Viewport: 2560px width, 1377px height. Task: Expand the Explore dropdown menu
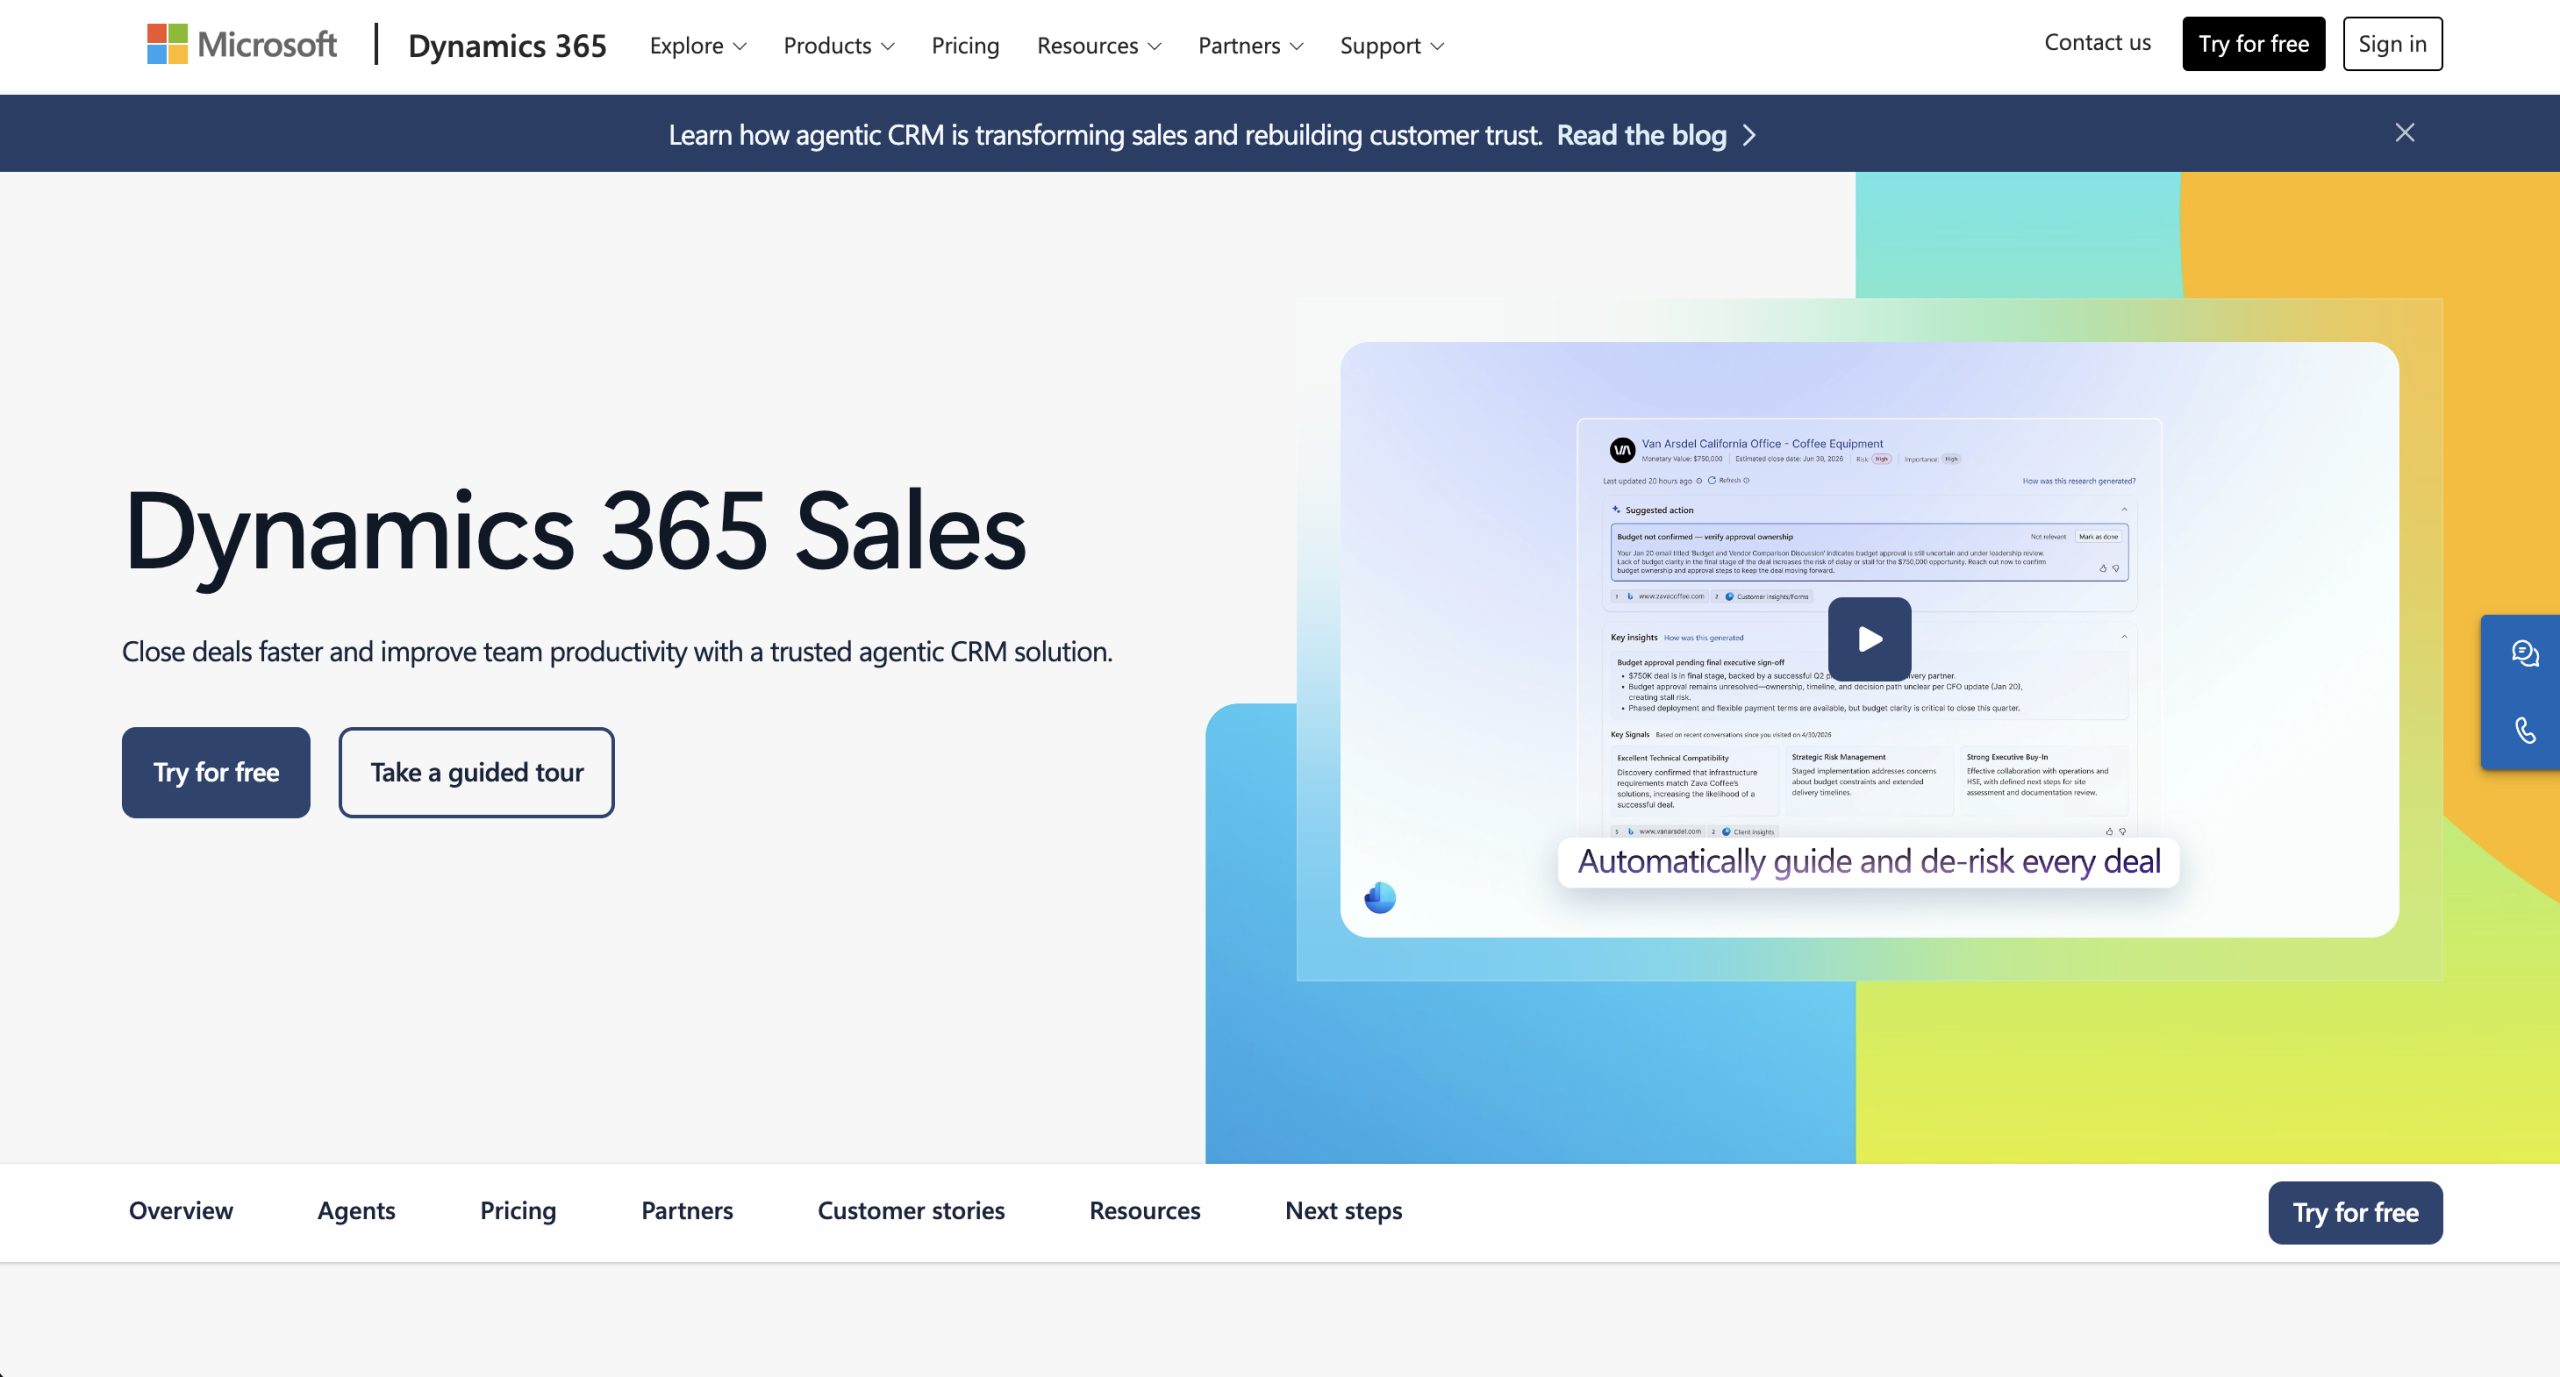[x=698, y=46]
